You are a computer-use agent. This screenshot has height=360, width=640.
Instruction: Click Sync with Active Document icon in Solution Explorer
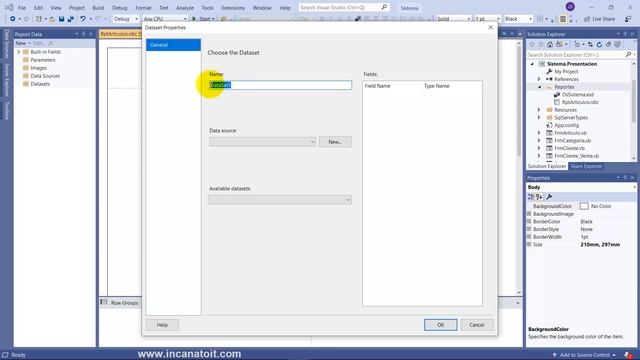coord(591,44)
